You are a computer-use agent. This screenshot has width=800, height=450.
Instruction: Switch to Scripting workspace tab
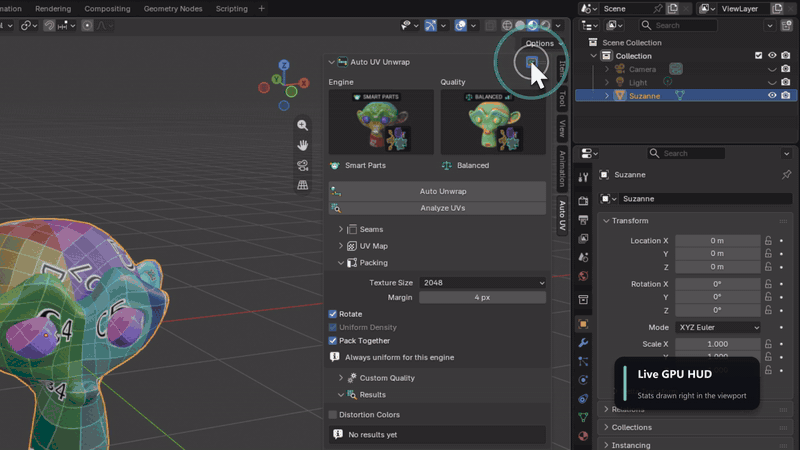coord(232,9)
